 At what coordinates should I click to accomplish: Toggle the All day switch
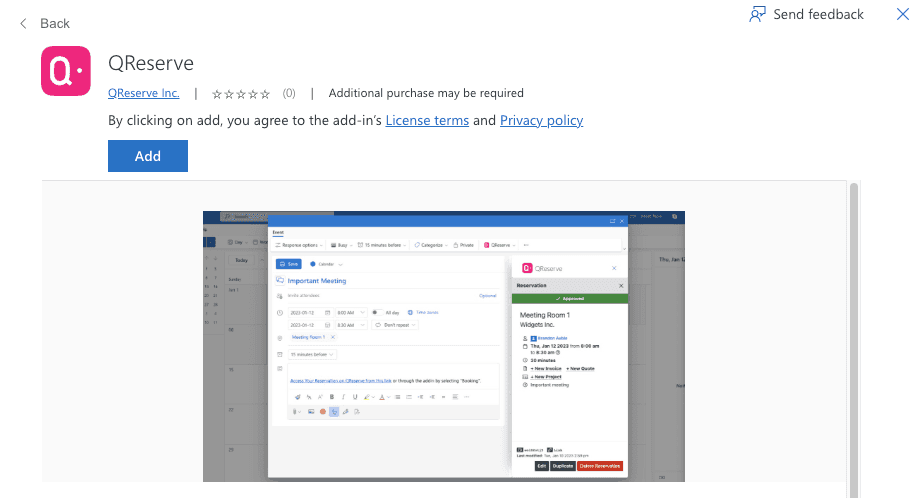378,312
